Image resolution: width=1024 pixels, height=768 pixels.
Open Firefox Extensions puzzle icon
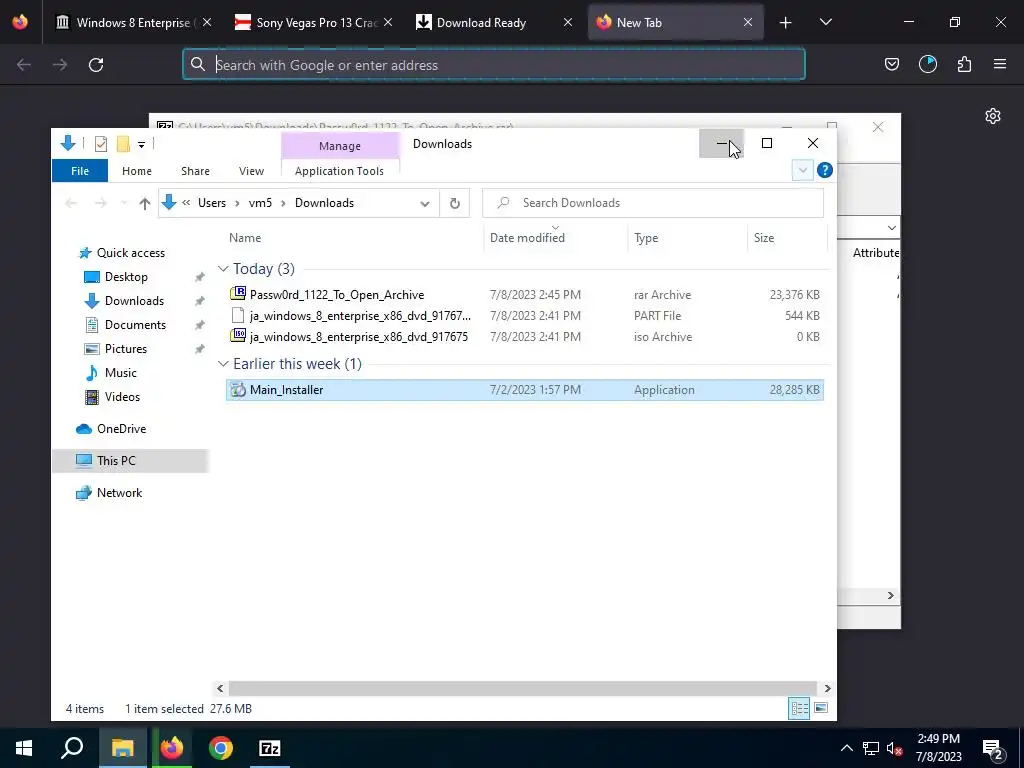pyautogui.click(x=964, y=64)
